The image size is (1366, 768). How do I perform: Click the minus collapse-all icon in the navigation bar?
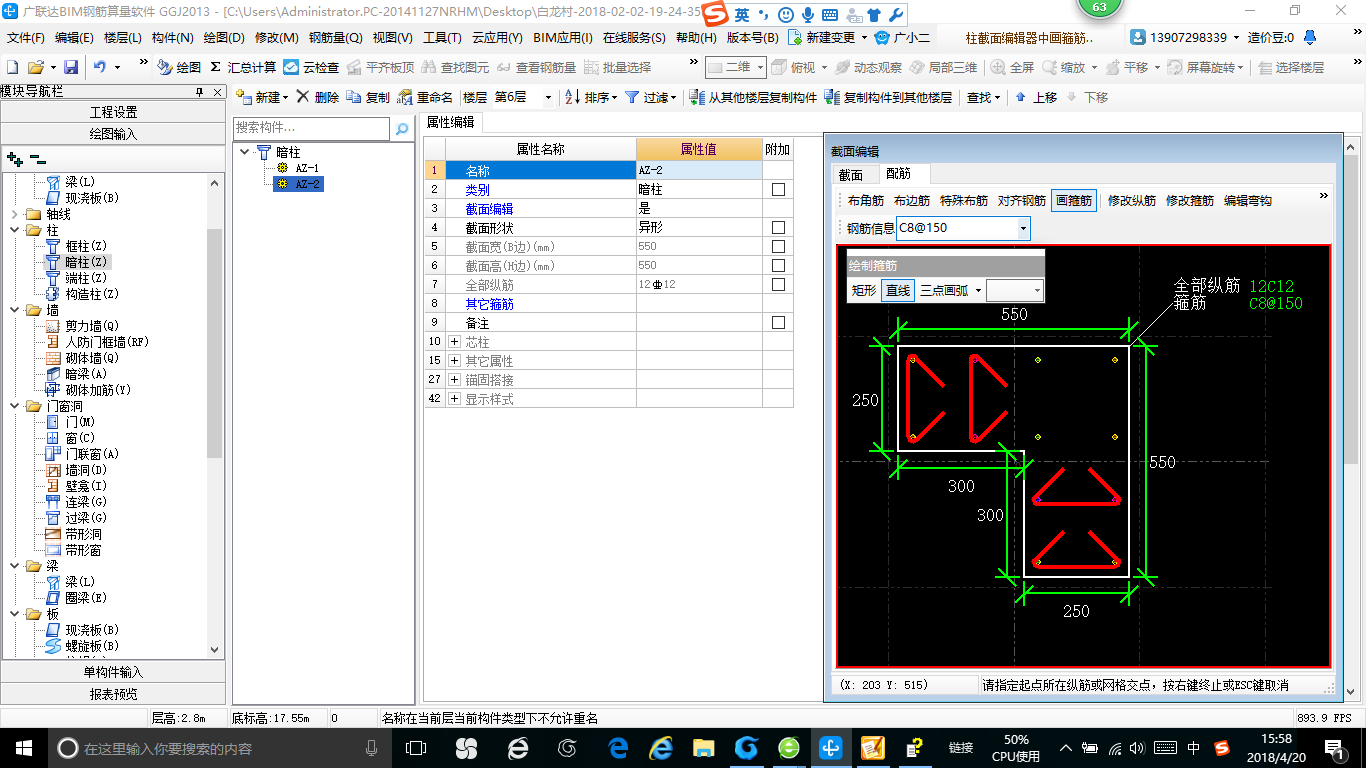tap(38, 159)
